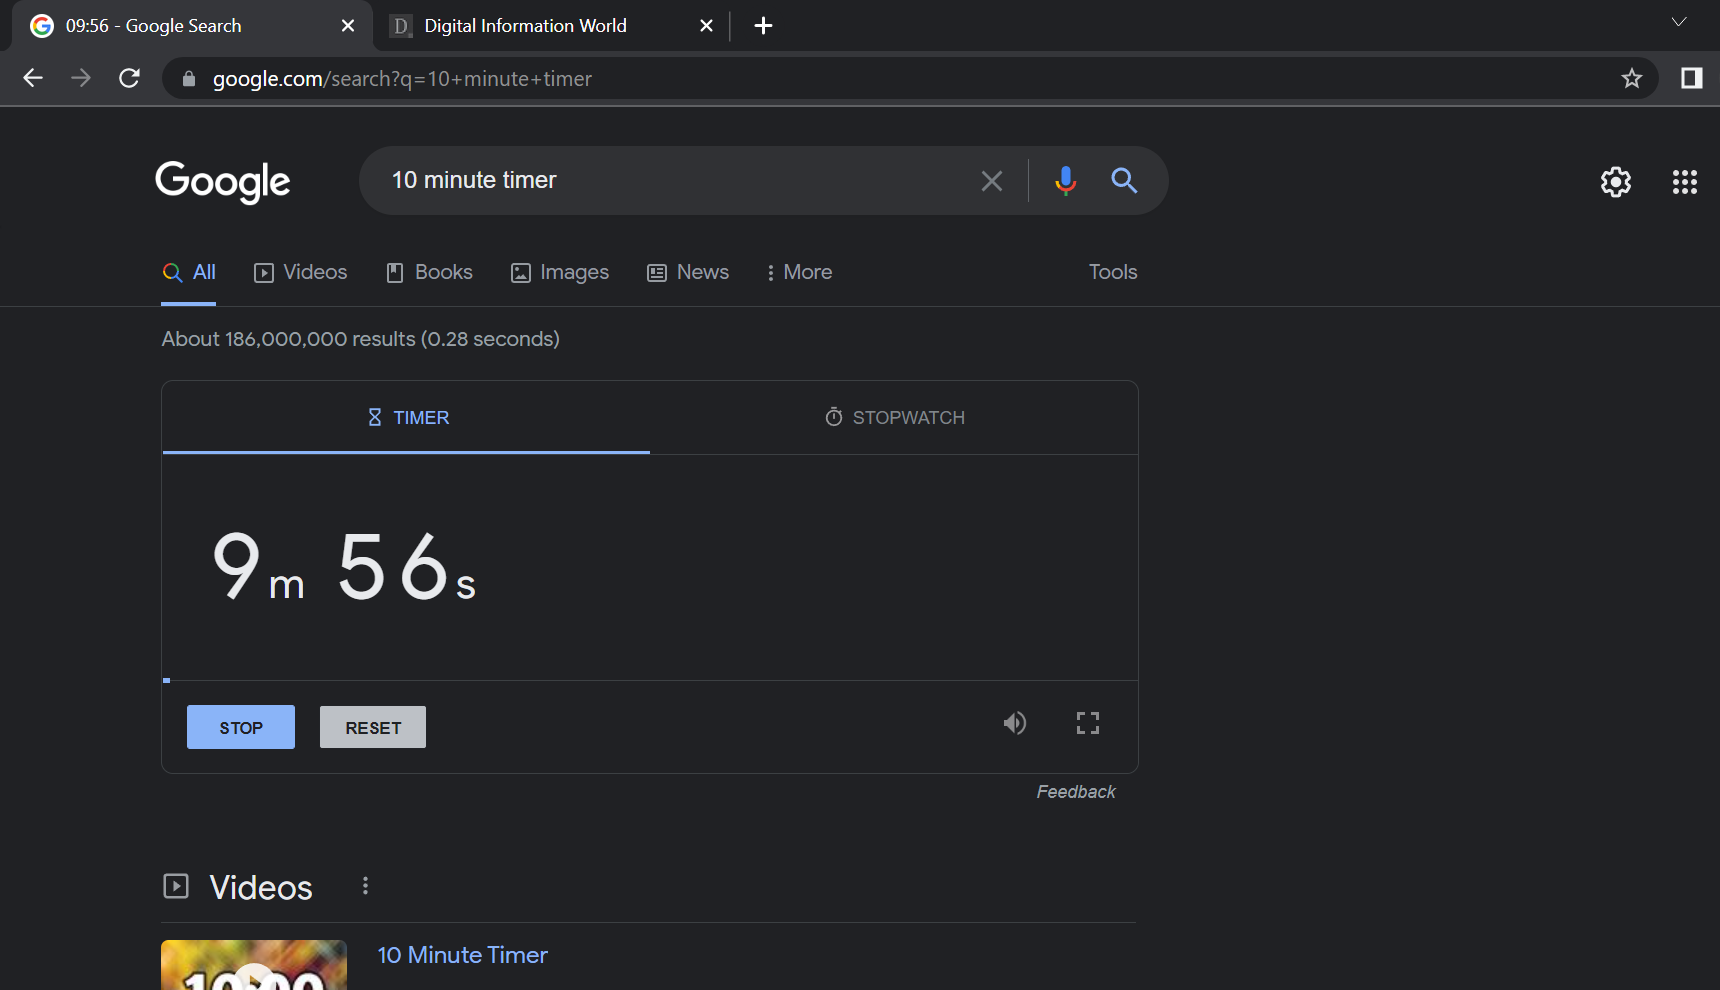Image resolution: width=1720 pixels, height=990 pixels.
Task: Select the TIMER tab
Action: coord(406,418)
